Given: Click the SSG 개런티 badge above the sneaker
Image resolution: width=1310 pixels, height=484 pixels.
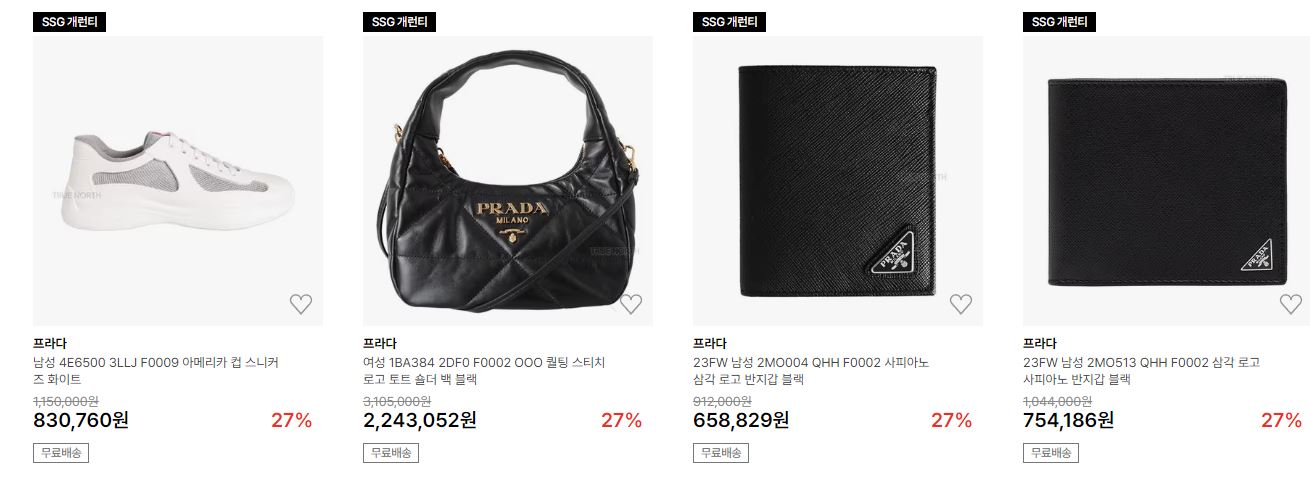Looking at the screenshot, I should pyautogui.click(x=69, y=22).
